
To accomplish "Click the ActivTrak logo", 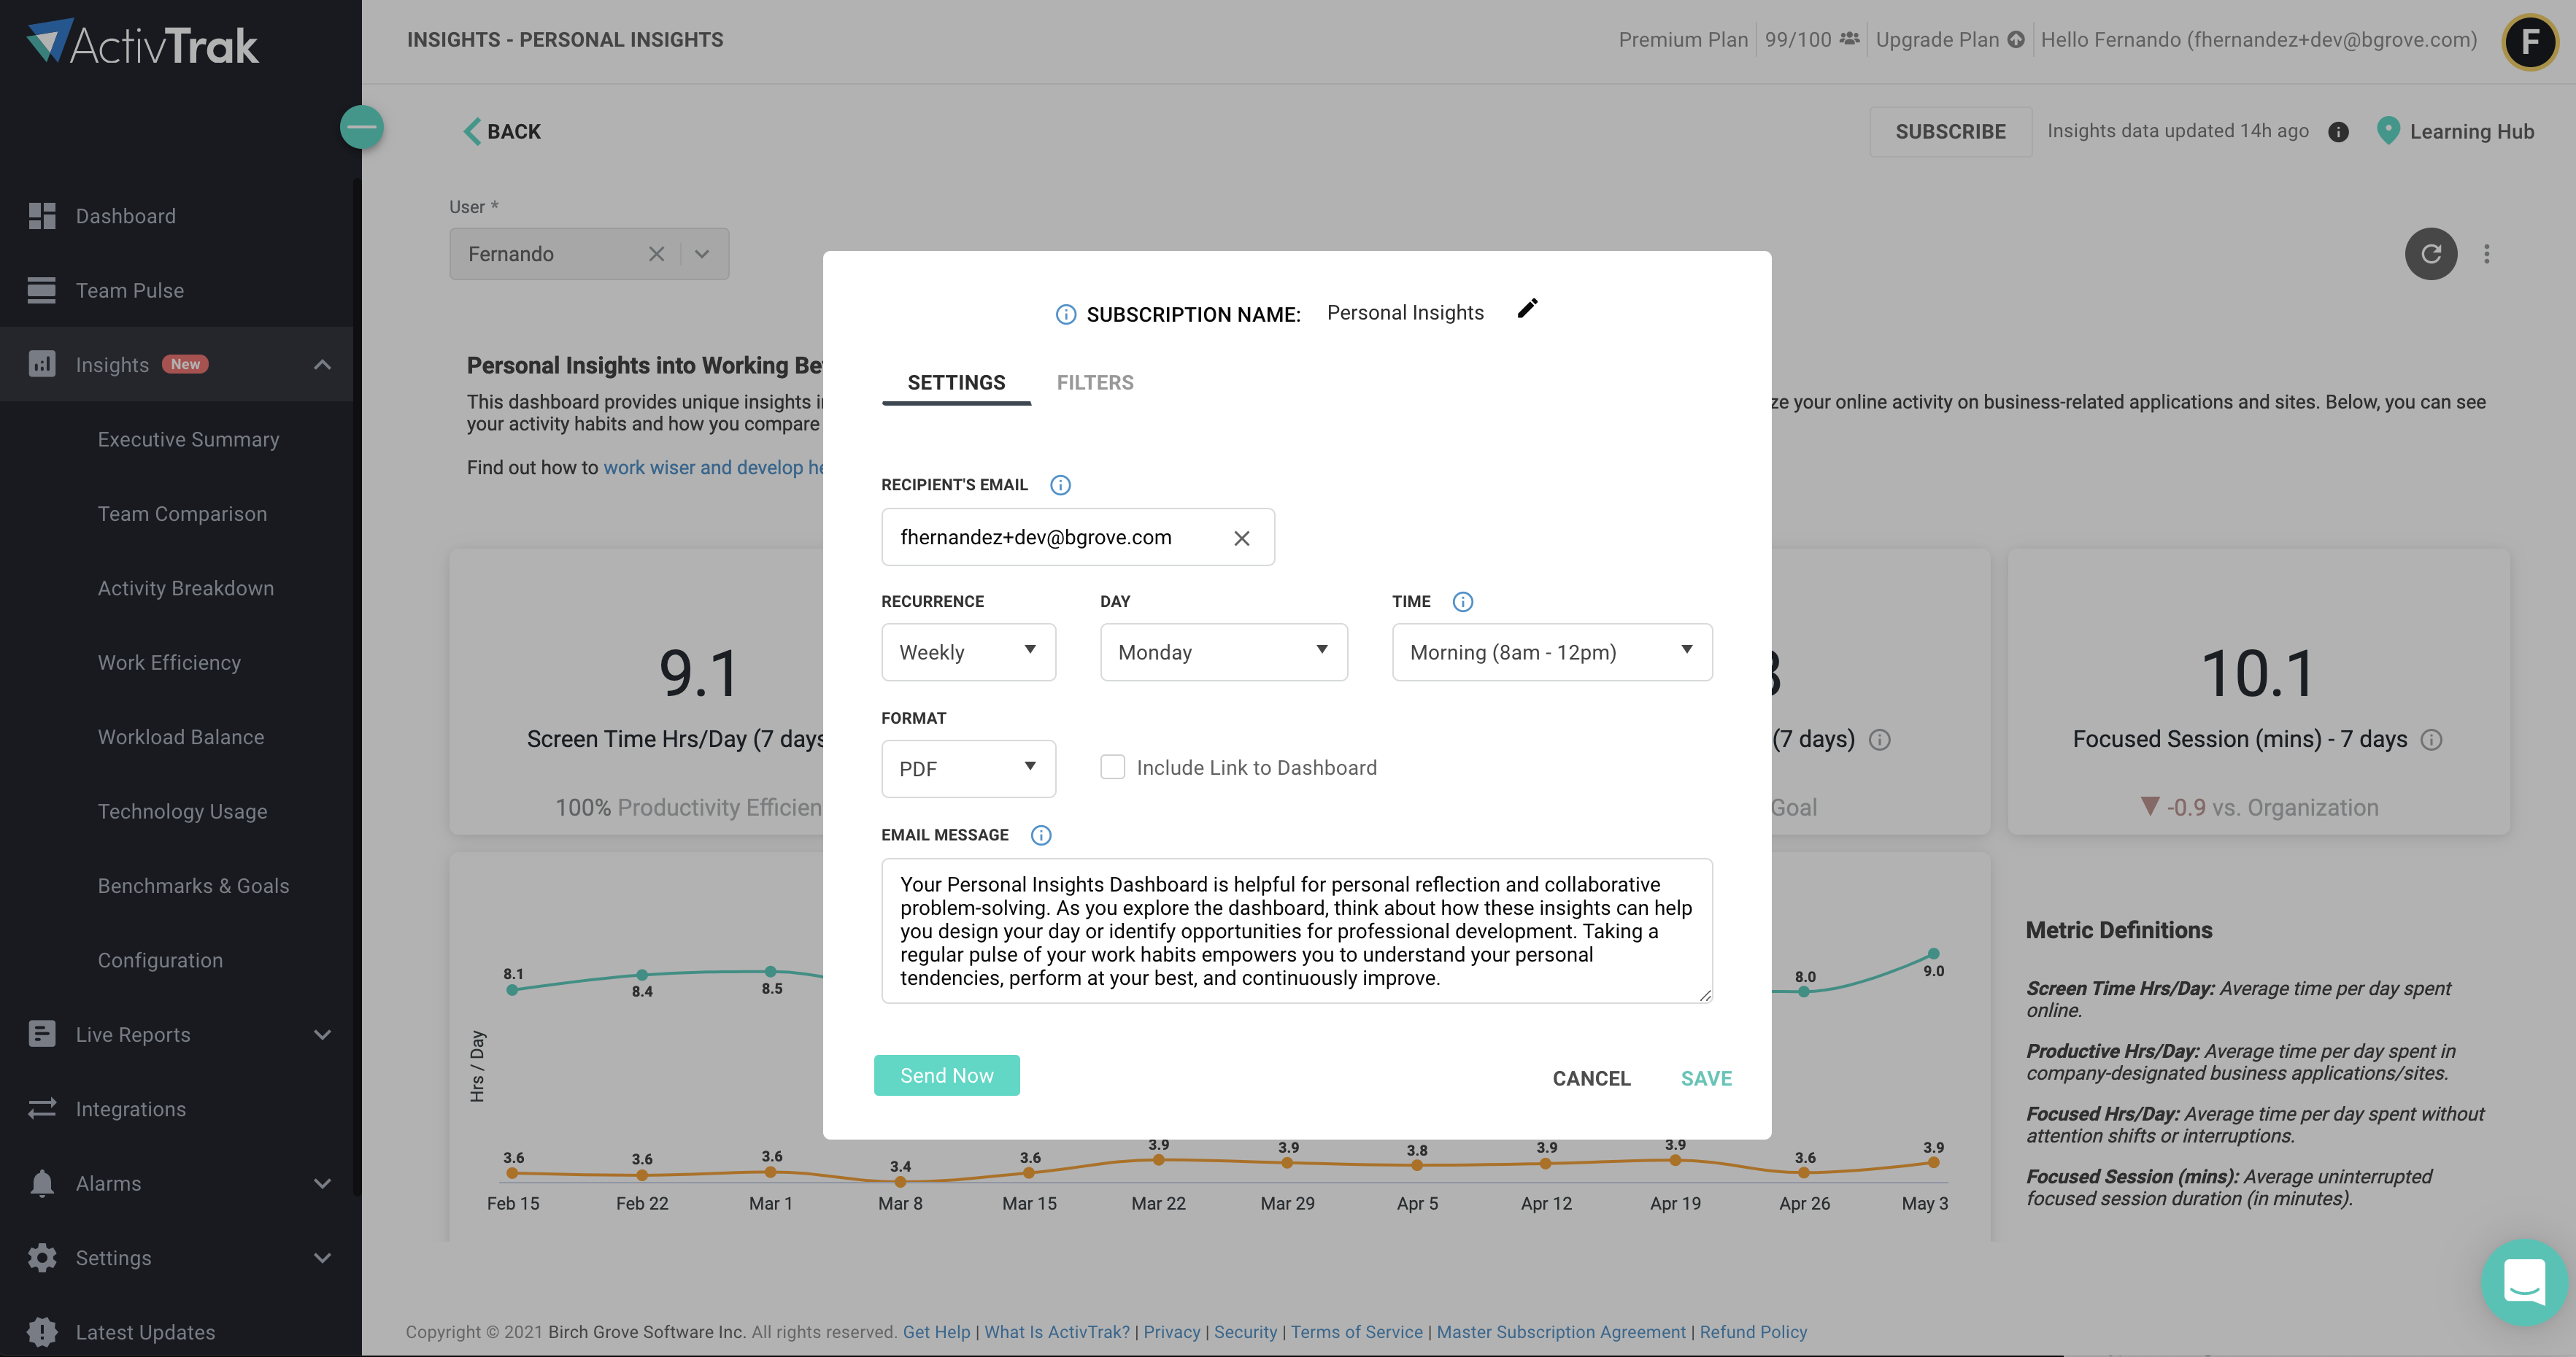I will [142, 43].
